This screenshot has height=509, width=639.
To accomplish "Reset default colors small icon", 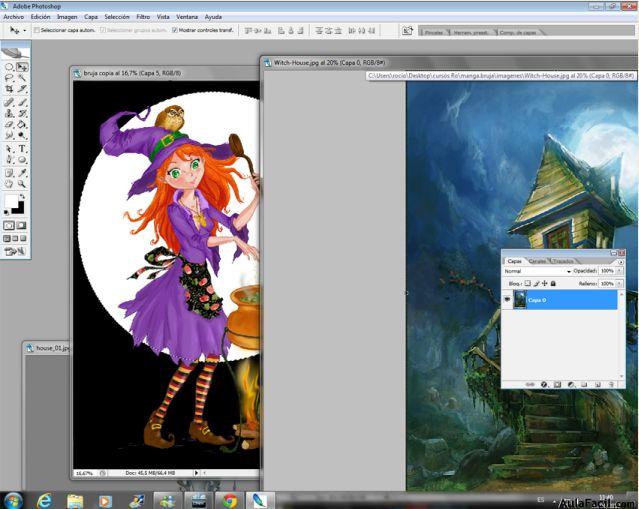I will pos(7,212).
